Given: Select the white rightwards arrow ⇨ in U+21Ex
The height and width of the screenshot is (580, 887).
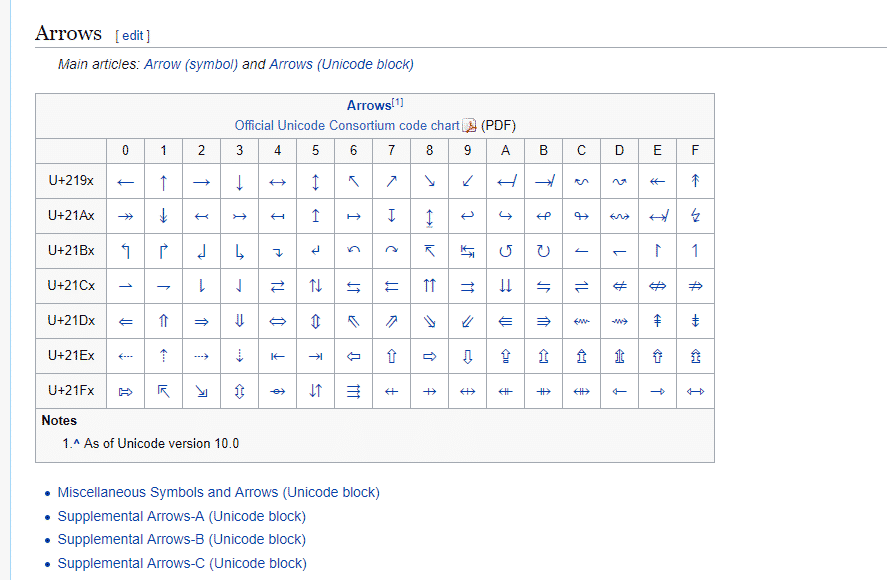Looking at the screenshot, I should 429,356.
